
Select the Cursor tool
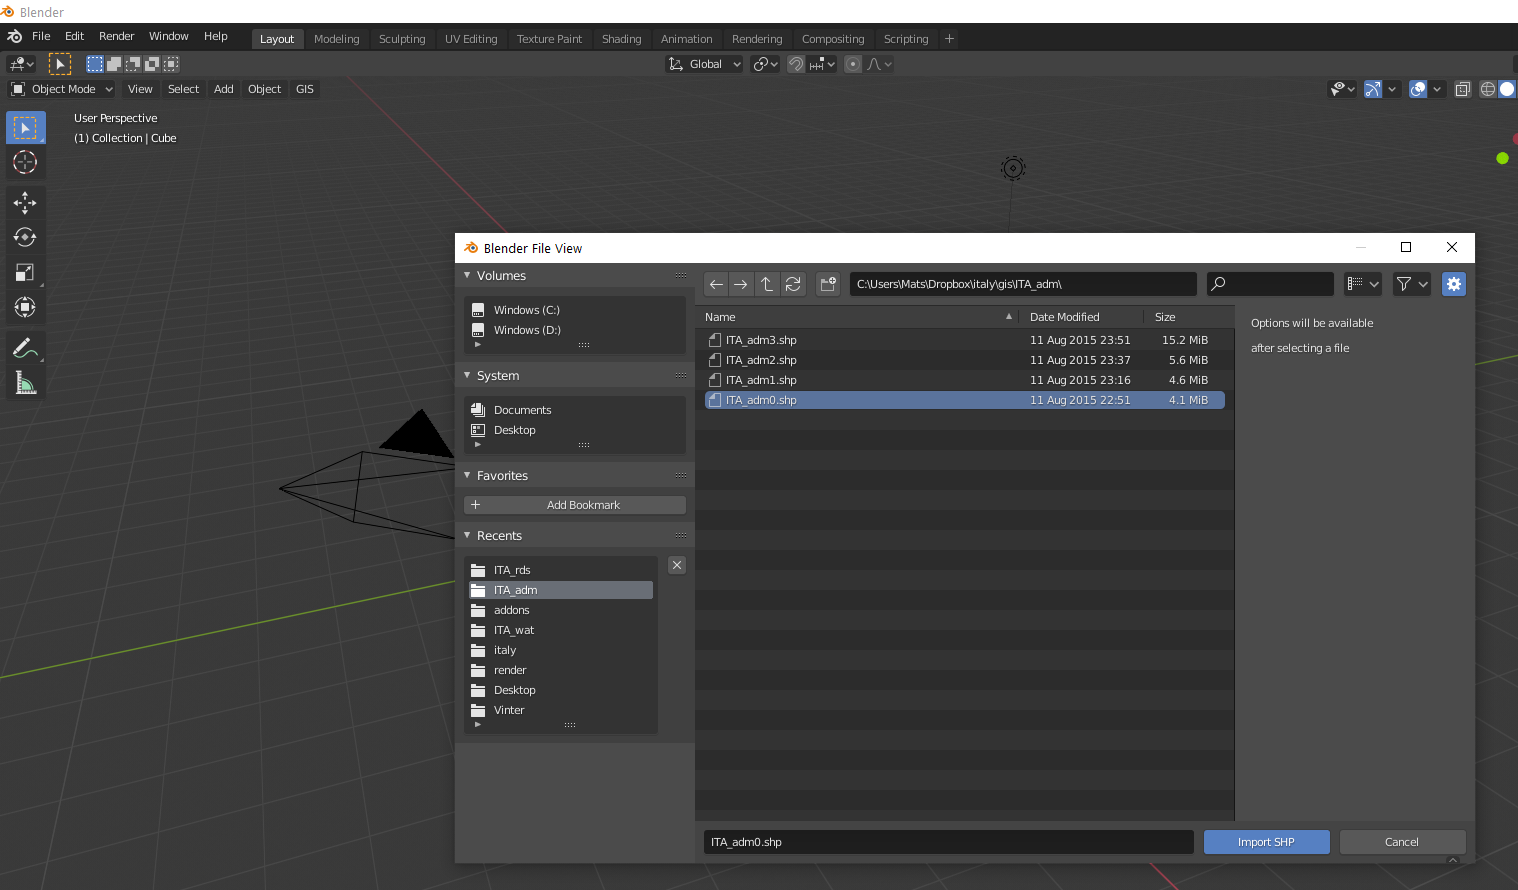coord(25,162)
